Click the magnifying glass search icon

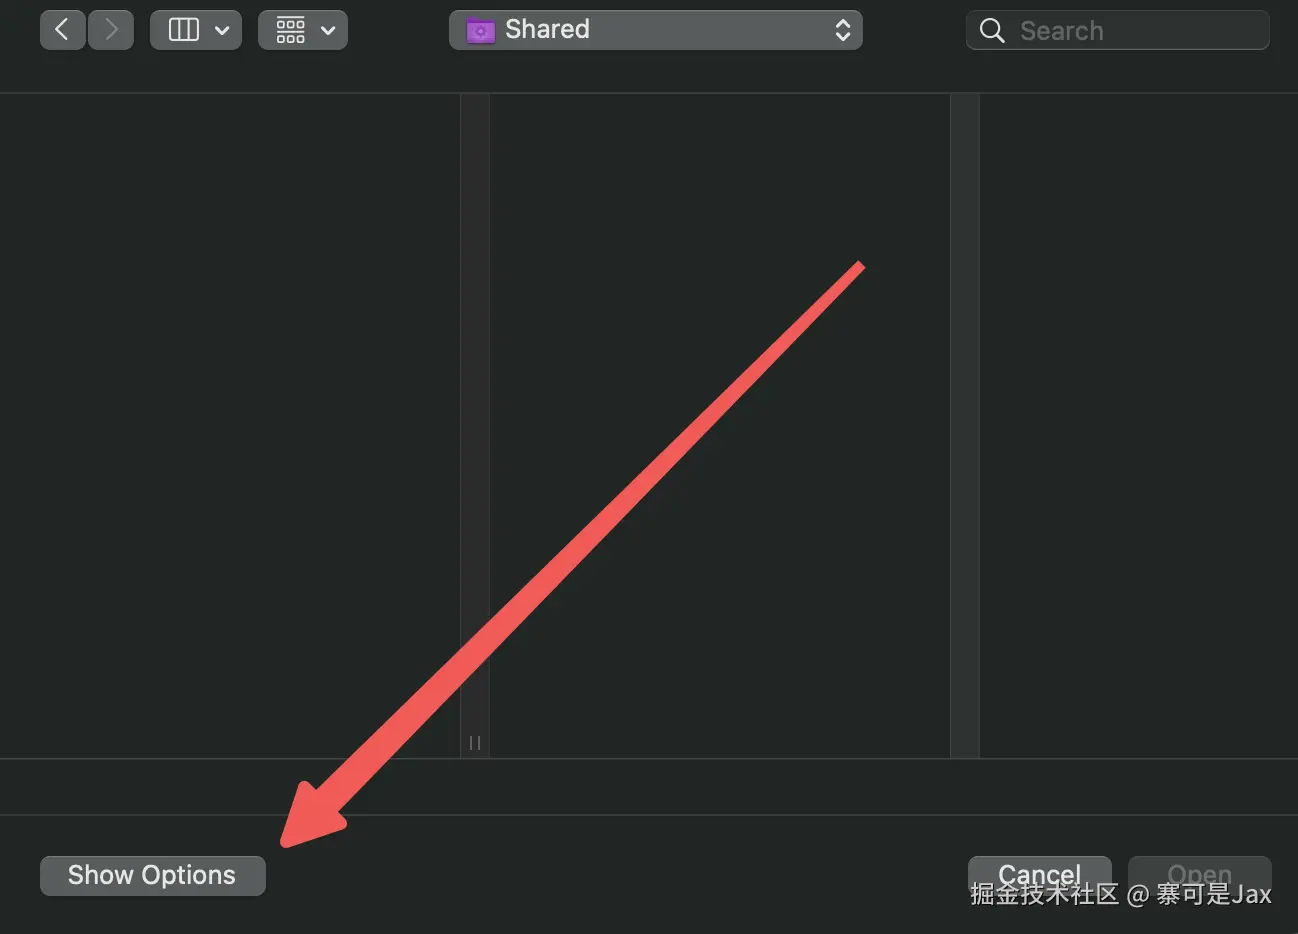(992, 31)
